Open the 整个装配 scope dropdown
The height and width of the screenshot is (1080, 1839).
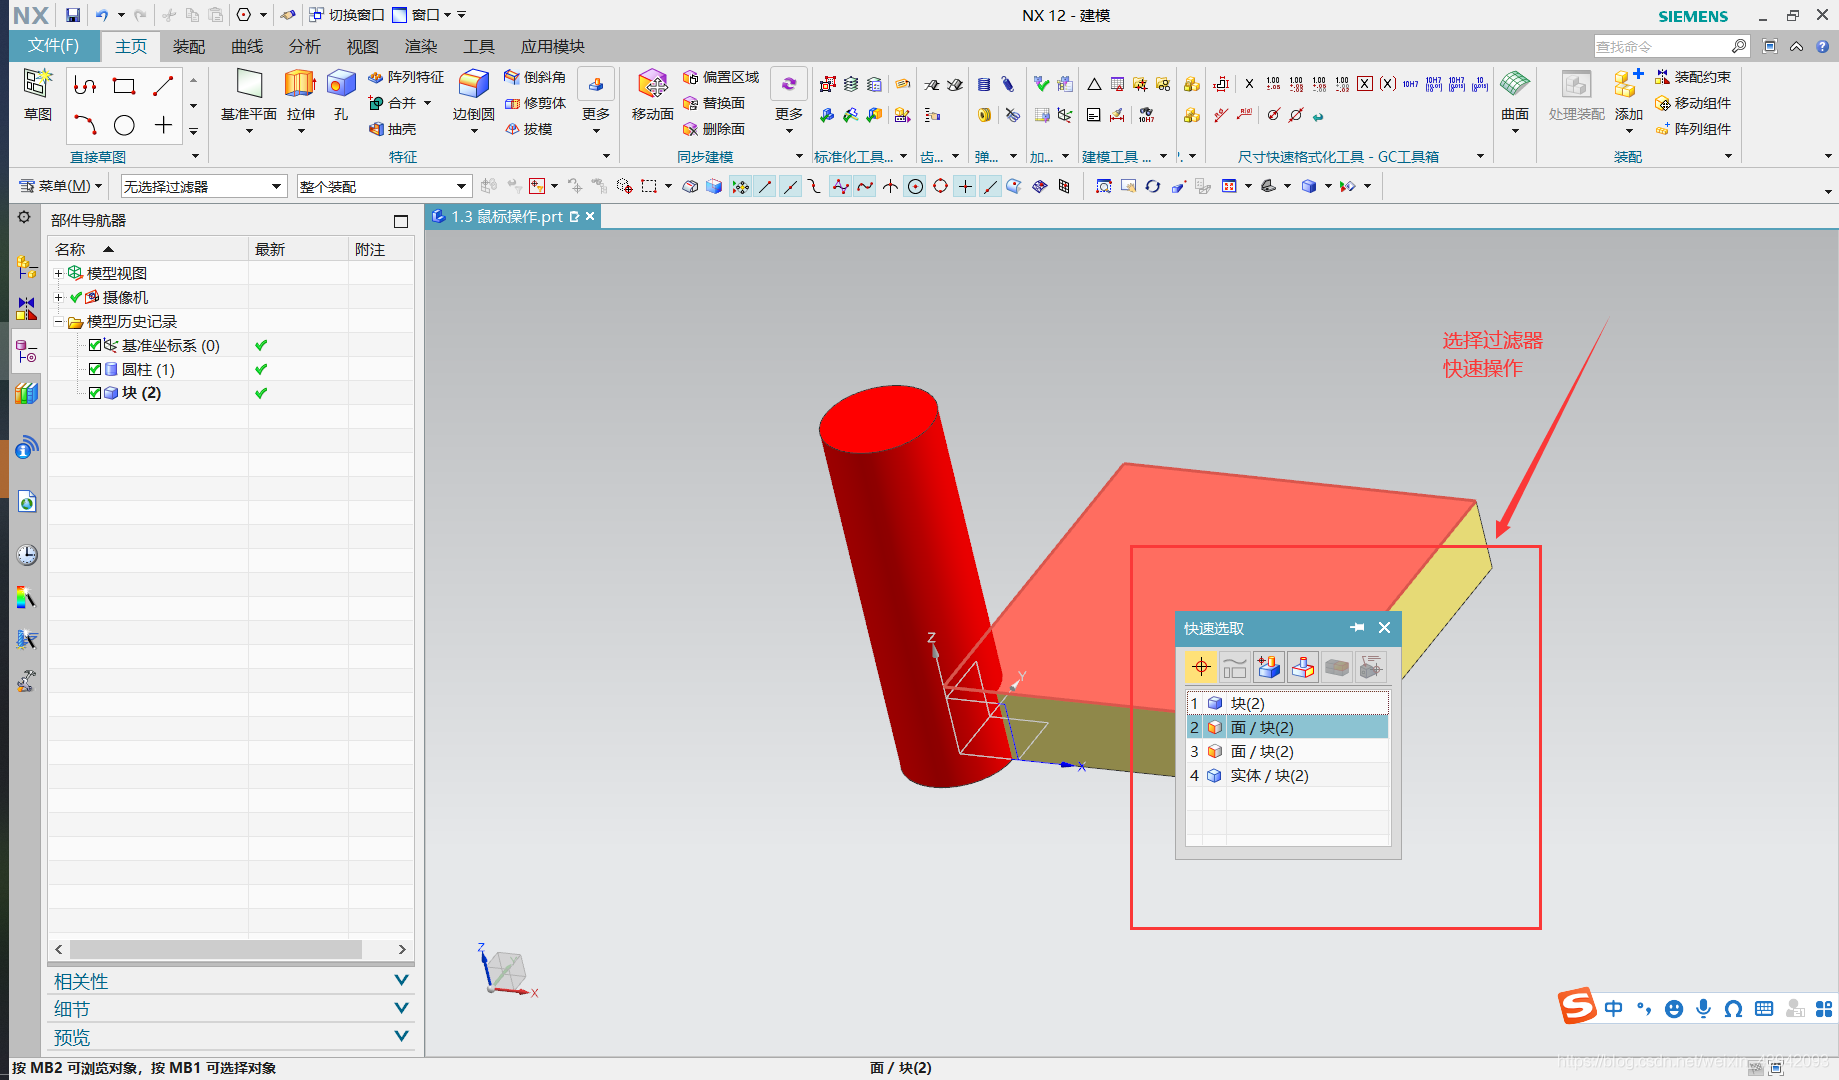[x=384, y=187]
